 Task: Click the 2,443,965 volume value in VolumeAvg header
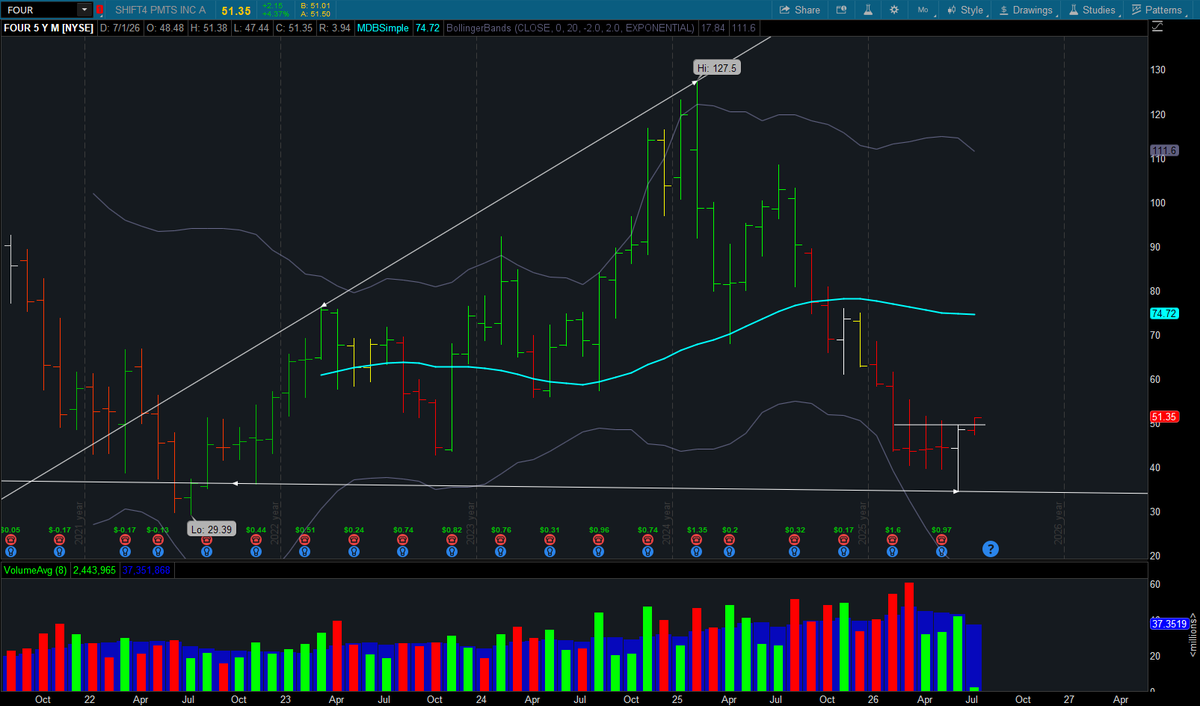95,570
